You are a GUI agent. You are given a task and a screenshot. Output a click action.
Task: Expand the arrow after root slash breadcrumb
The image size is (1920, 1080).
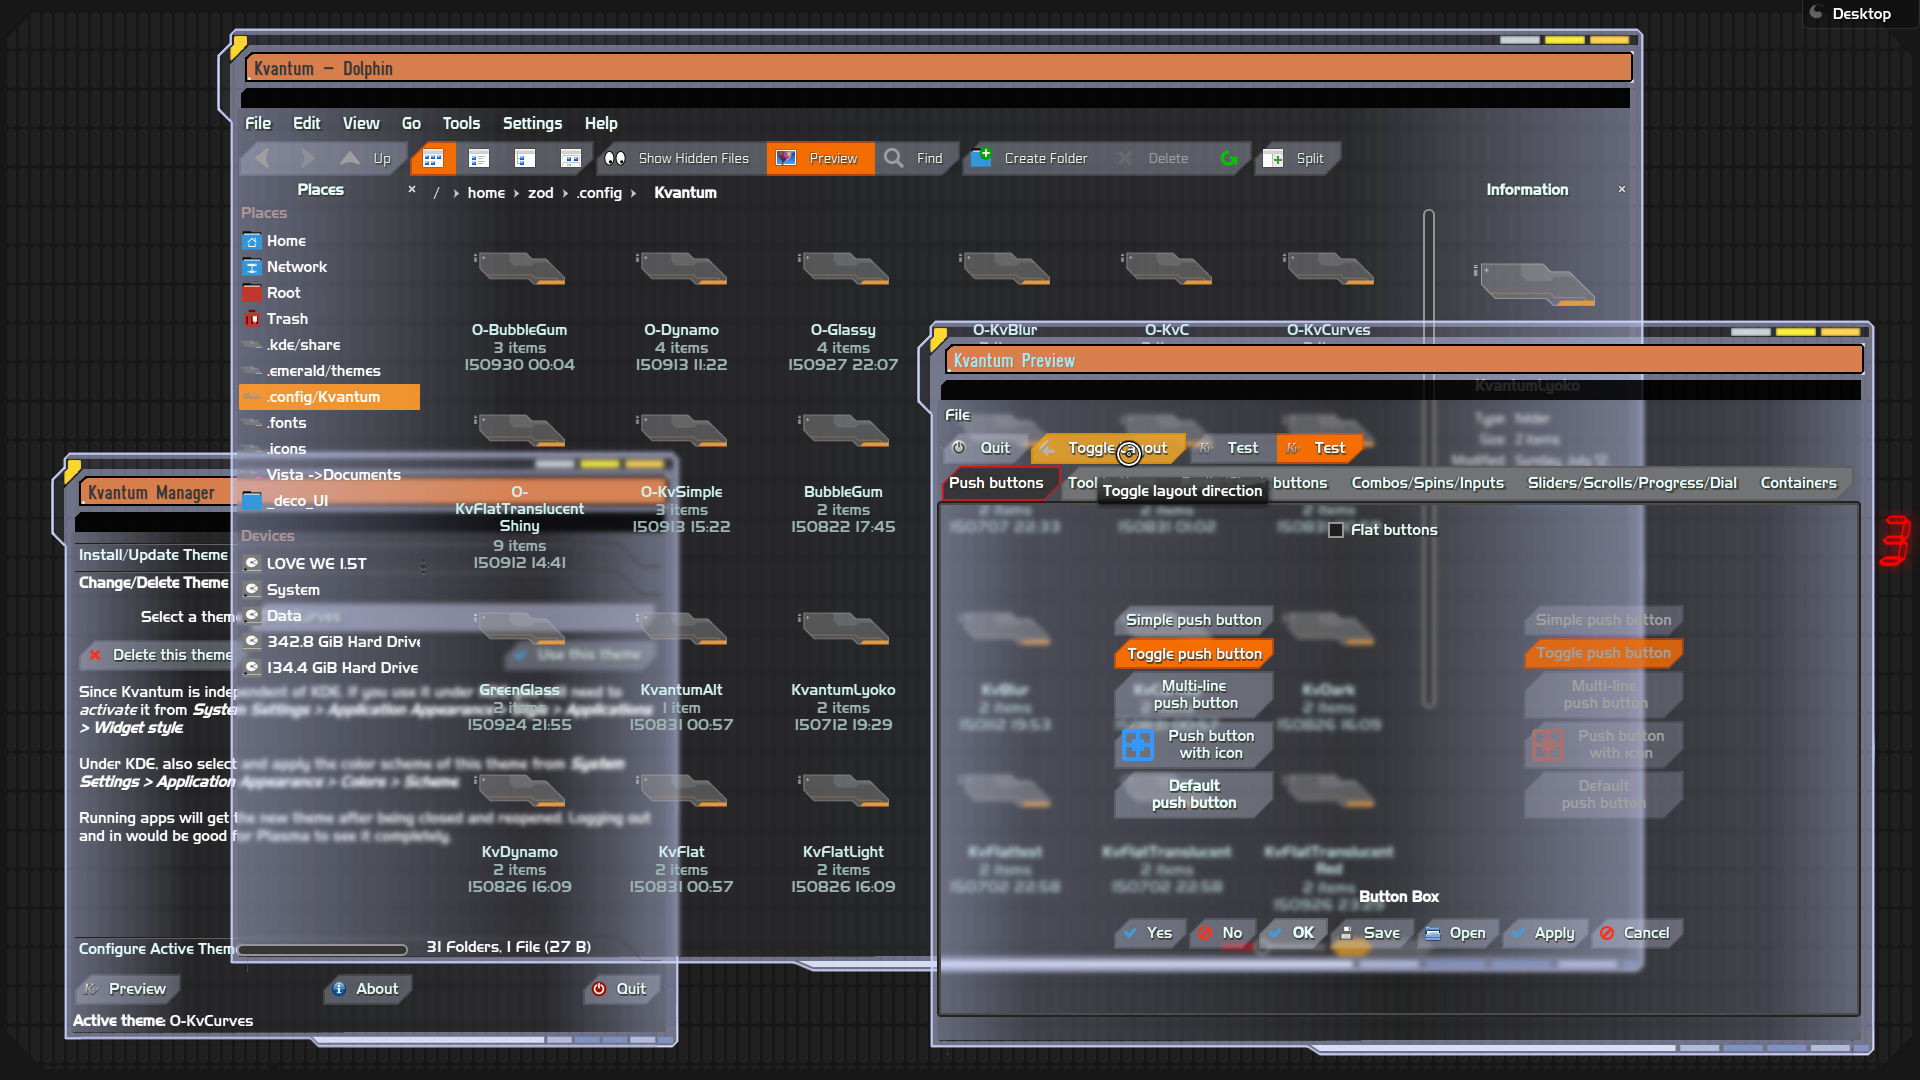coord(456,193)
